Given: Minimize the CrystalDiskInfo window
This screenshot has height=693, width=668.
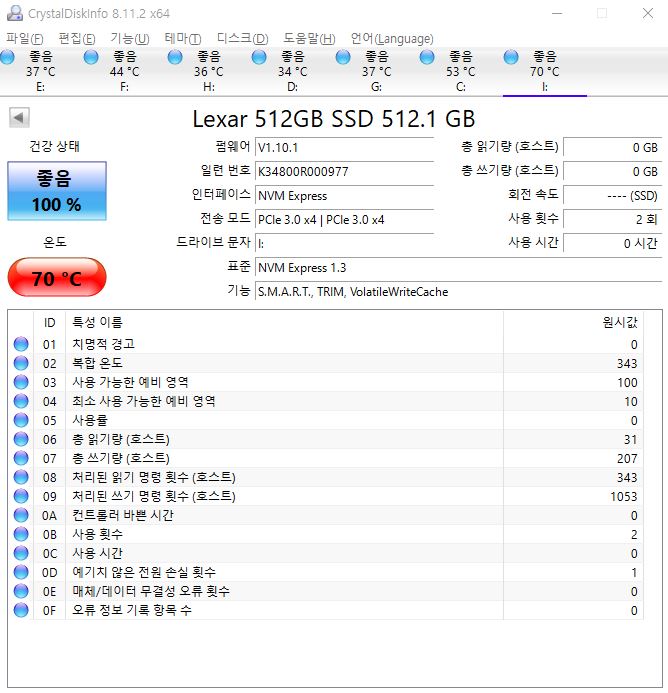Looking at the screenshot, I should [x=557, y=13].
